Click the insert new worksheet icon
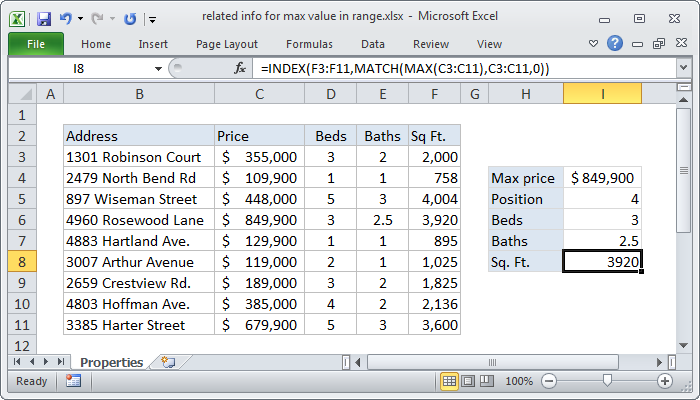The height and width of the screenshot is (400, 700). pyautogui.click(x=167, y=362)
